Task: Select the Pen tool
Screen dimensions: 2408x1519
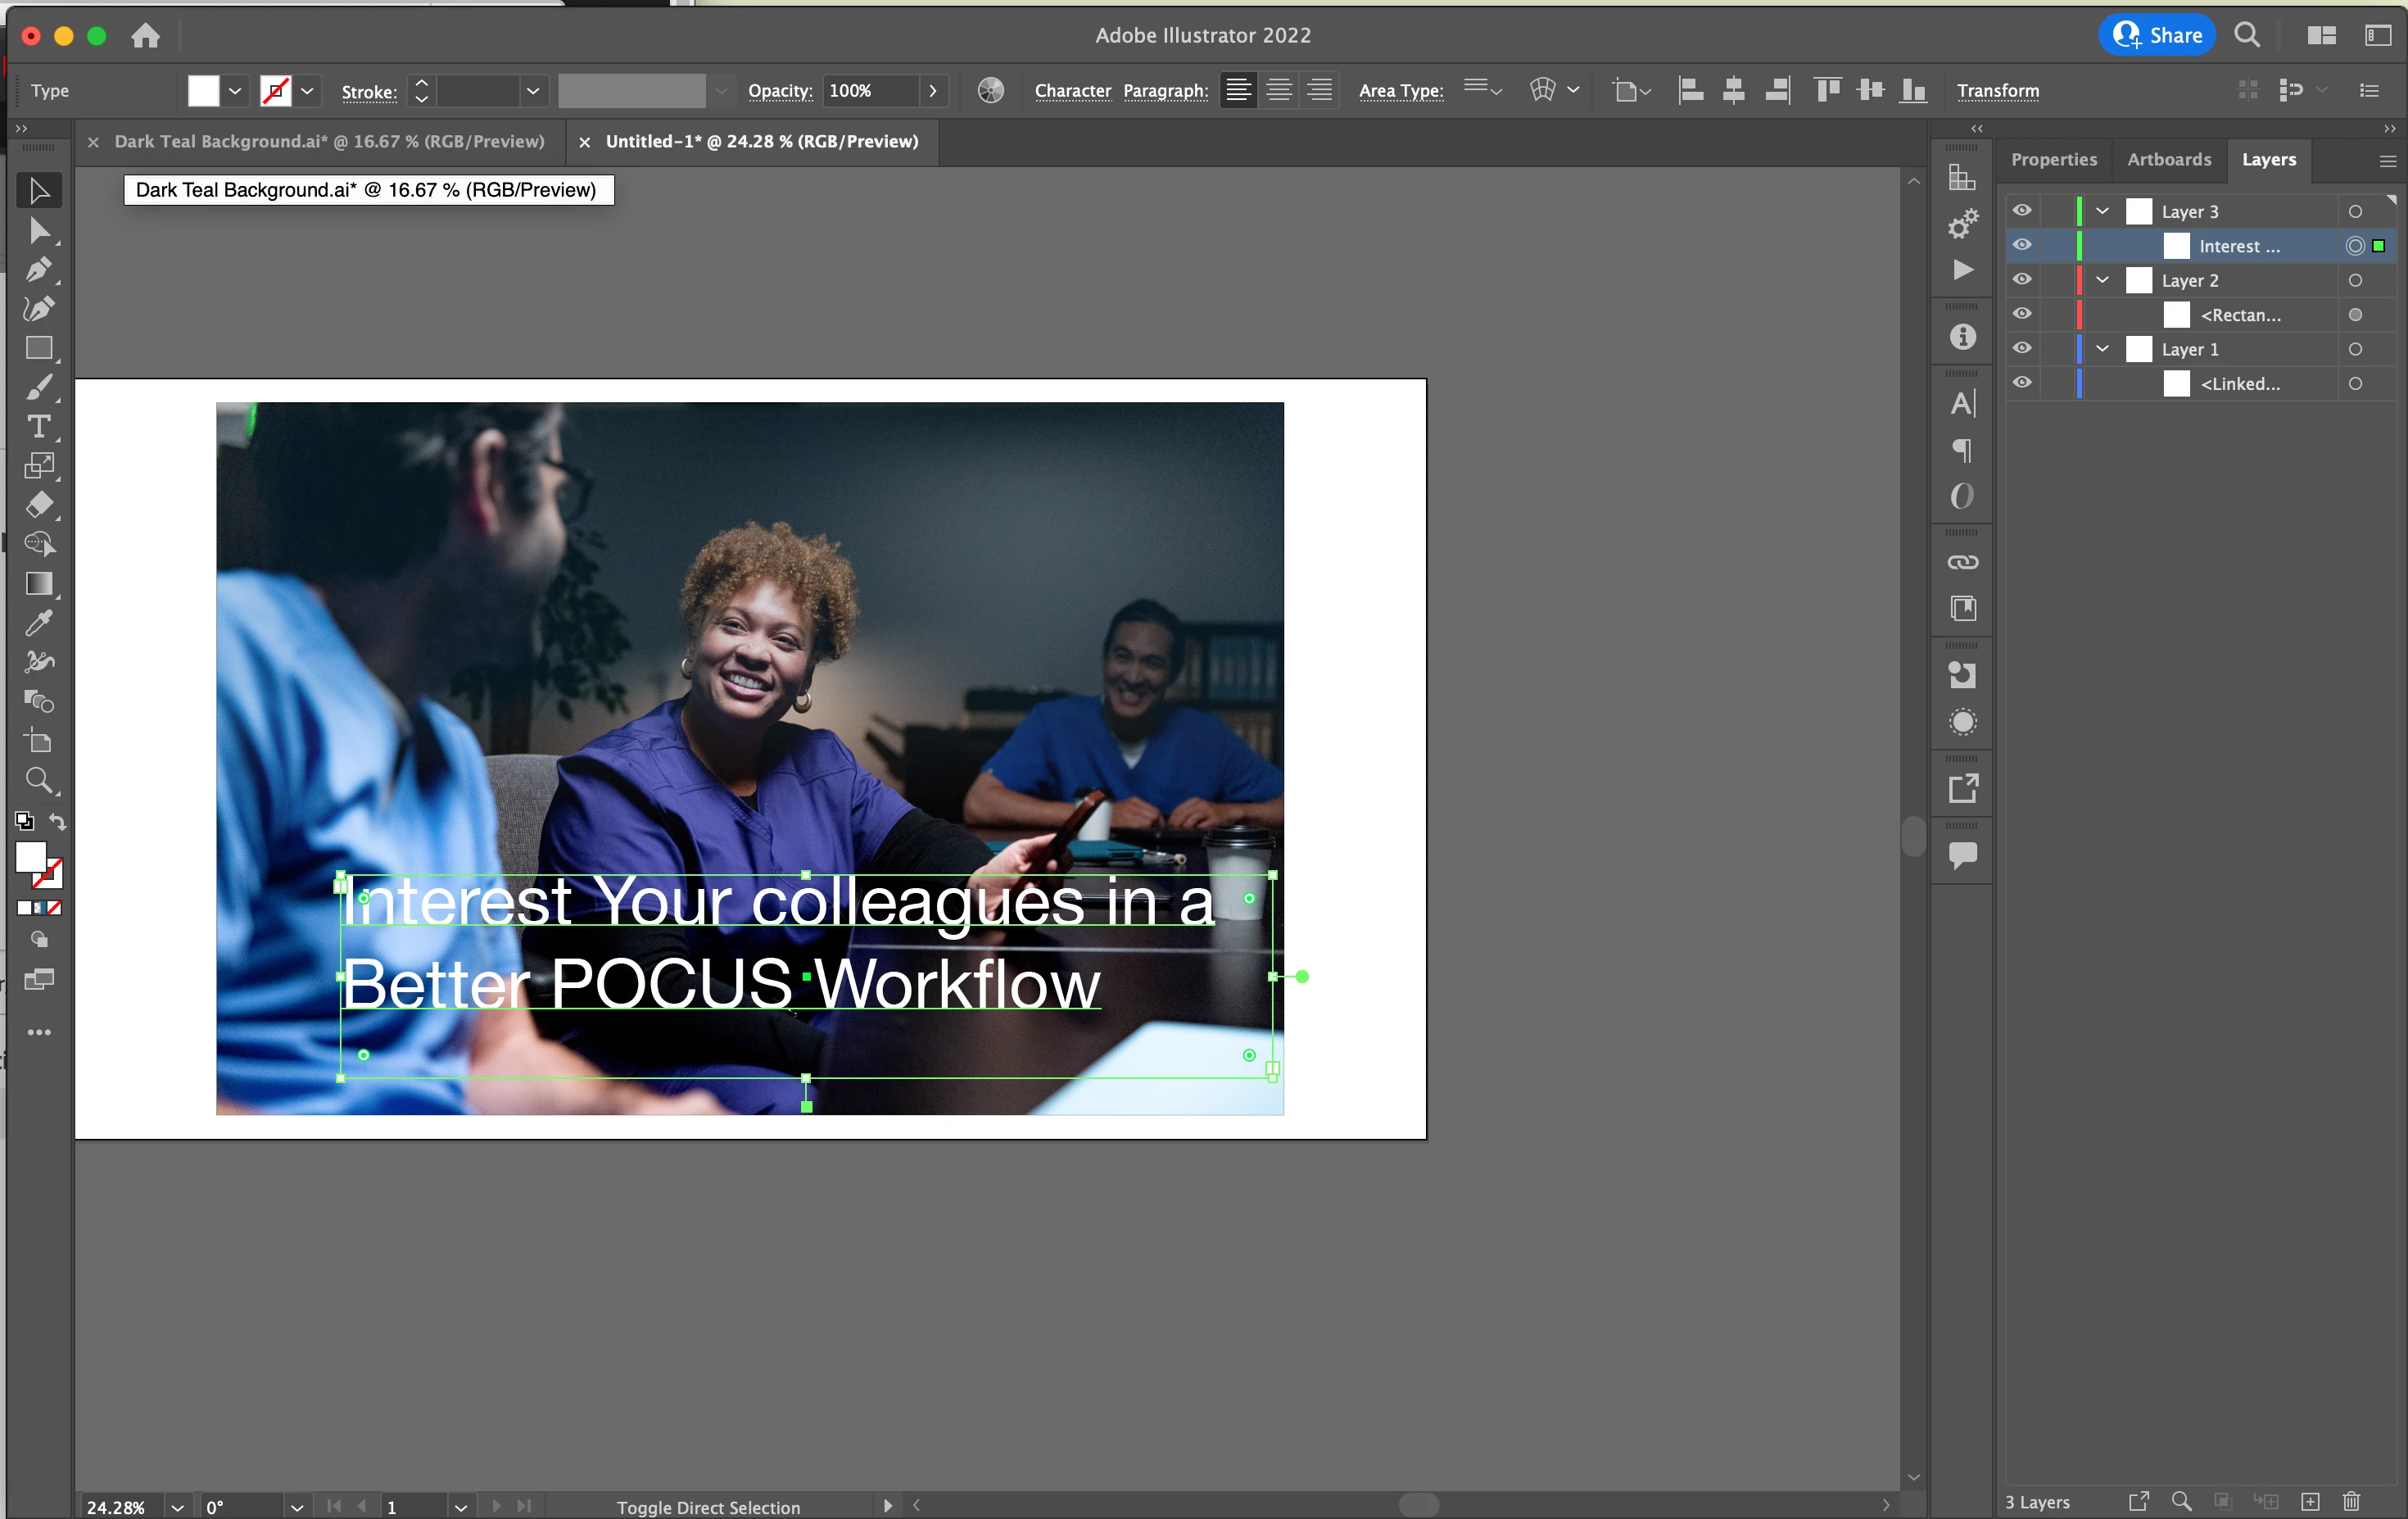Action: [x=38, y=270]
